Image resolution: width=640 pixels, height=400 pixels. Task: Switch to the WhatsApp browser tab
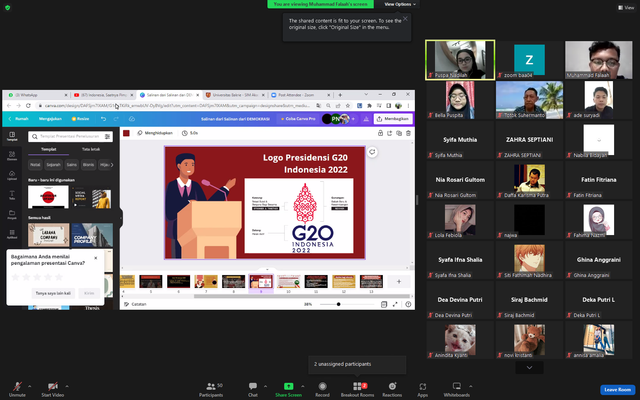(x=37, y=95)
